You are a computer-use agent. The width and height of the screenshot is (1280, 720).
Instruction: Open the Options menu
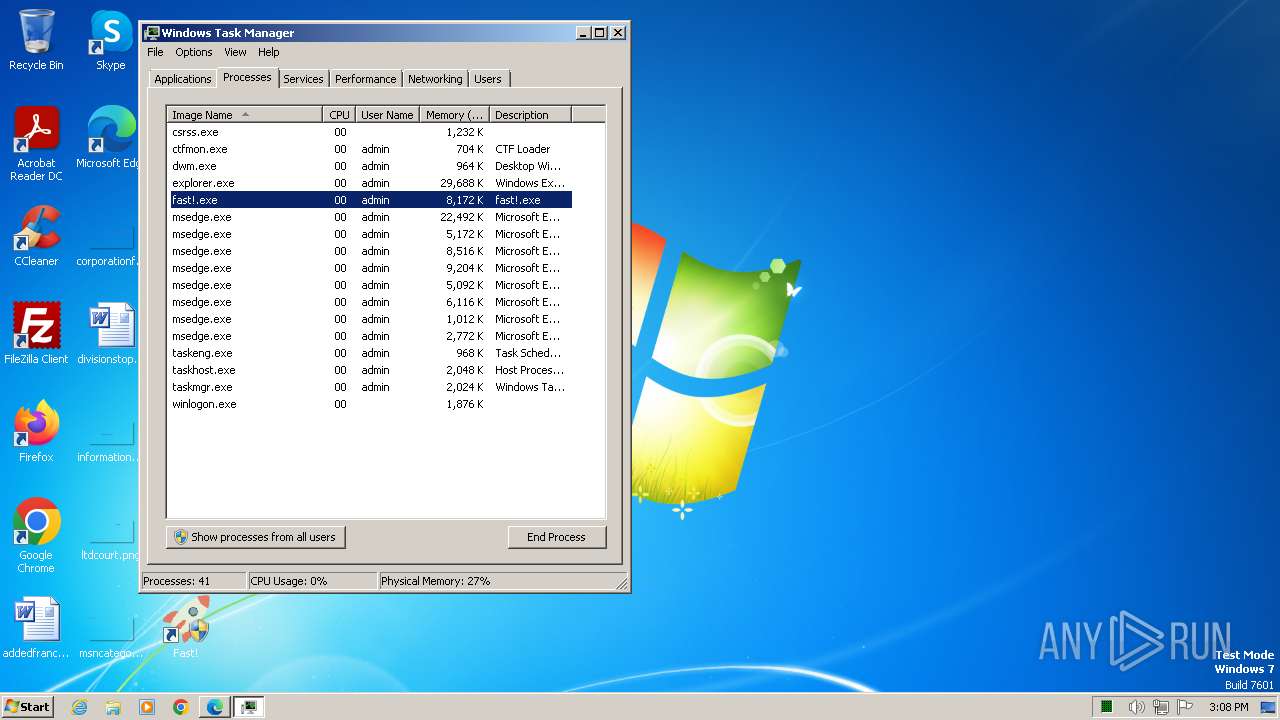[x=194, y=52]
